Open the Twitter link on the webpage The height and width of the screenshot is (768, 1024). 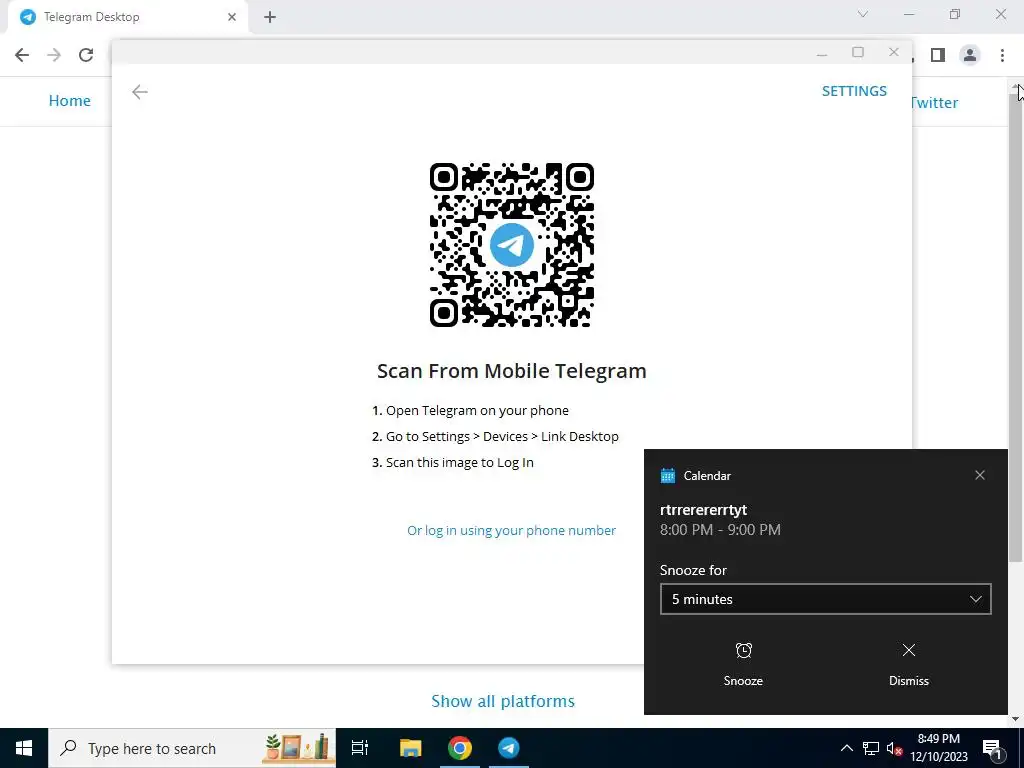[935, 103]
